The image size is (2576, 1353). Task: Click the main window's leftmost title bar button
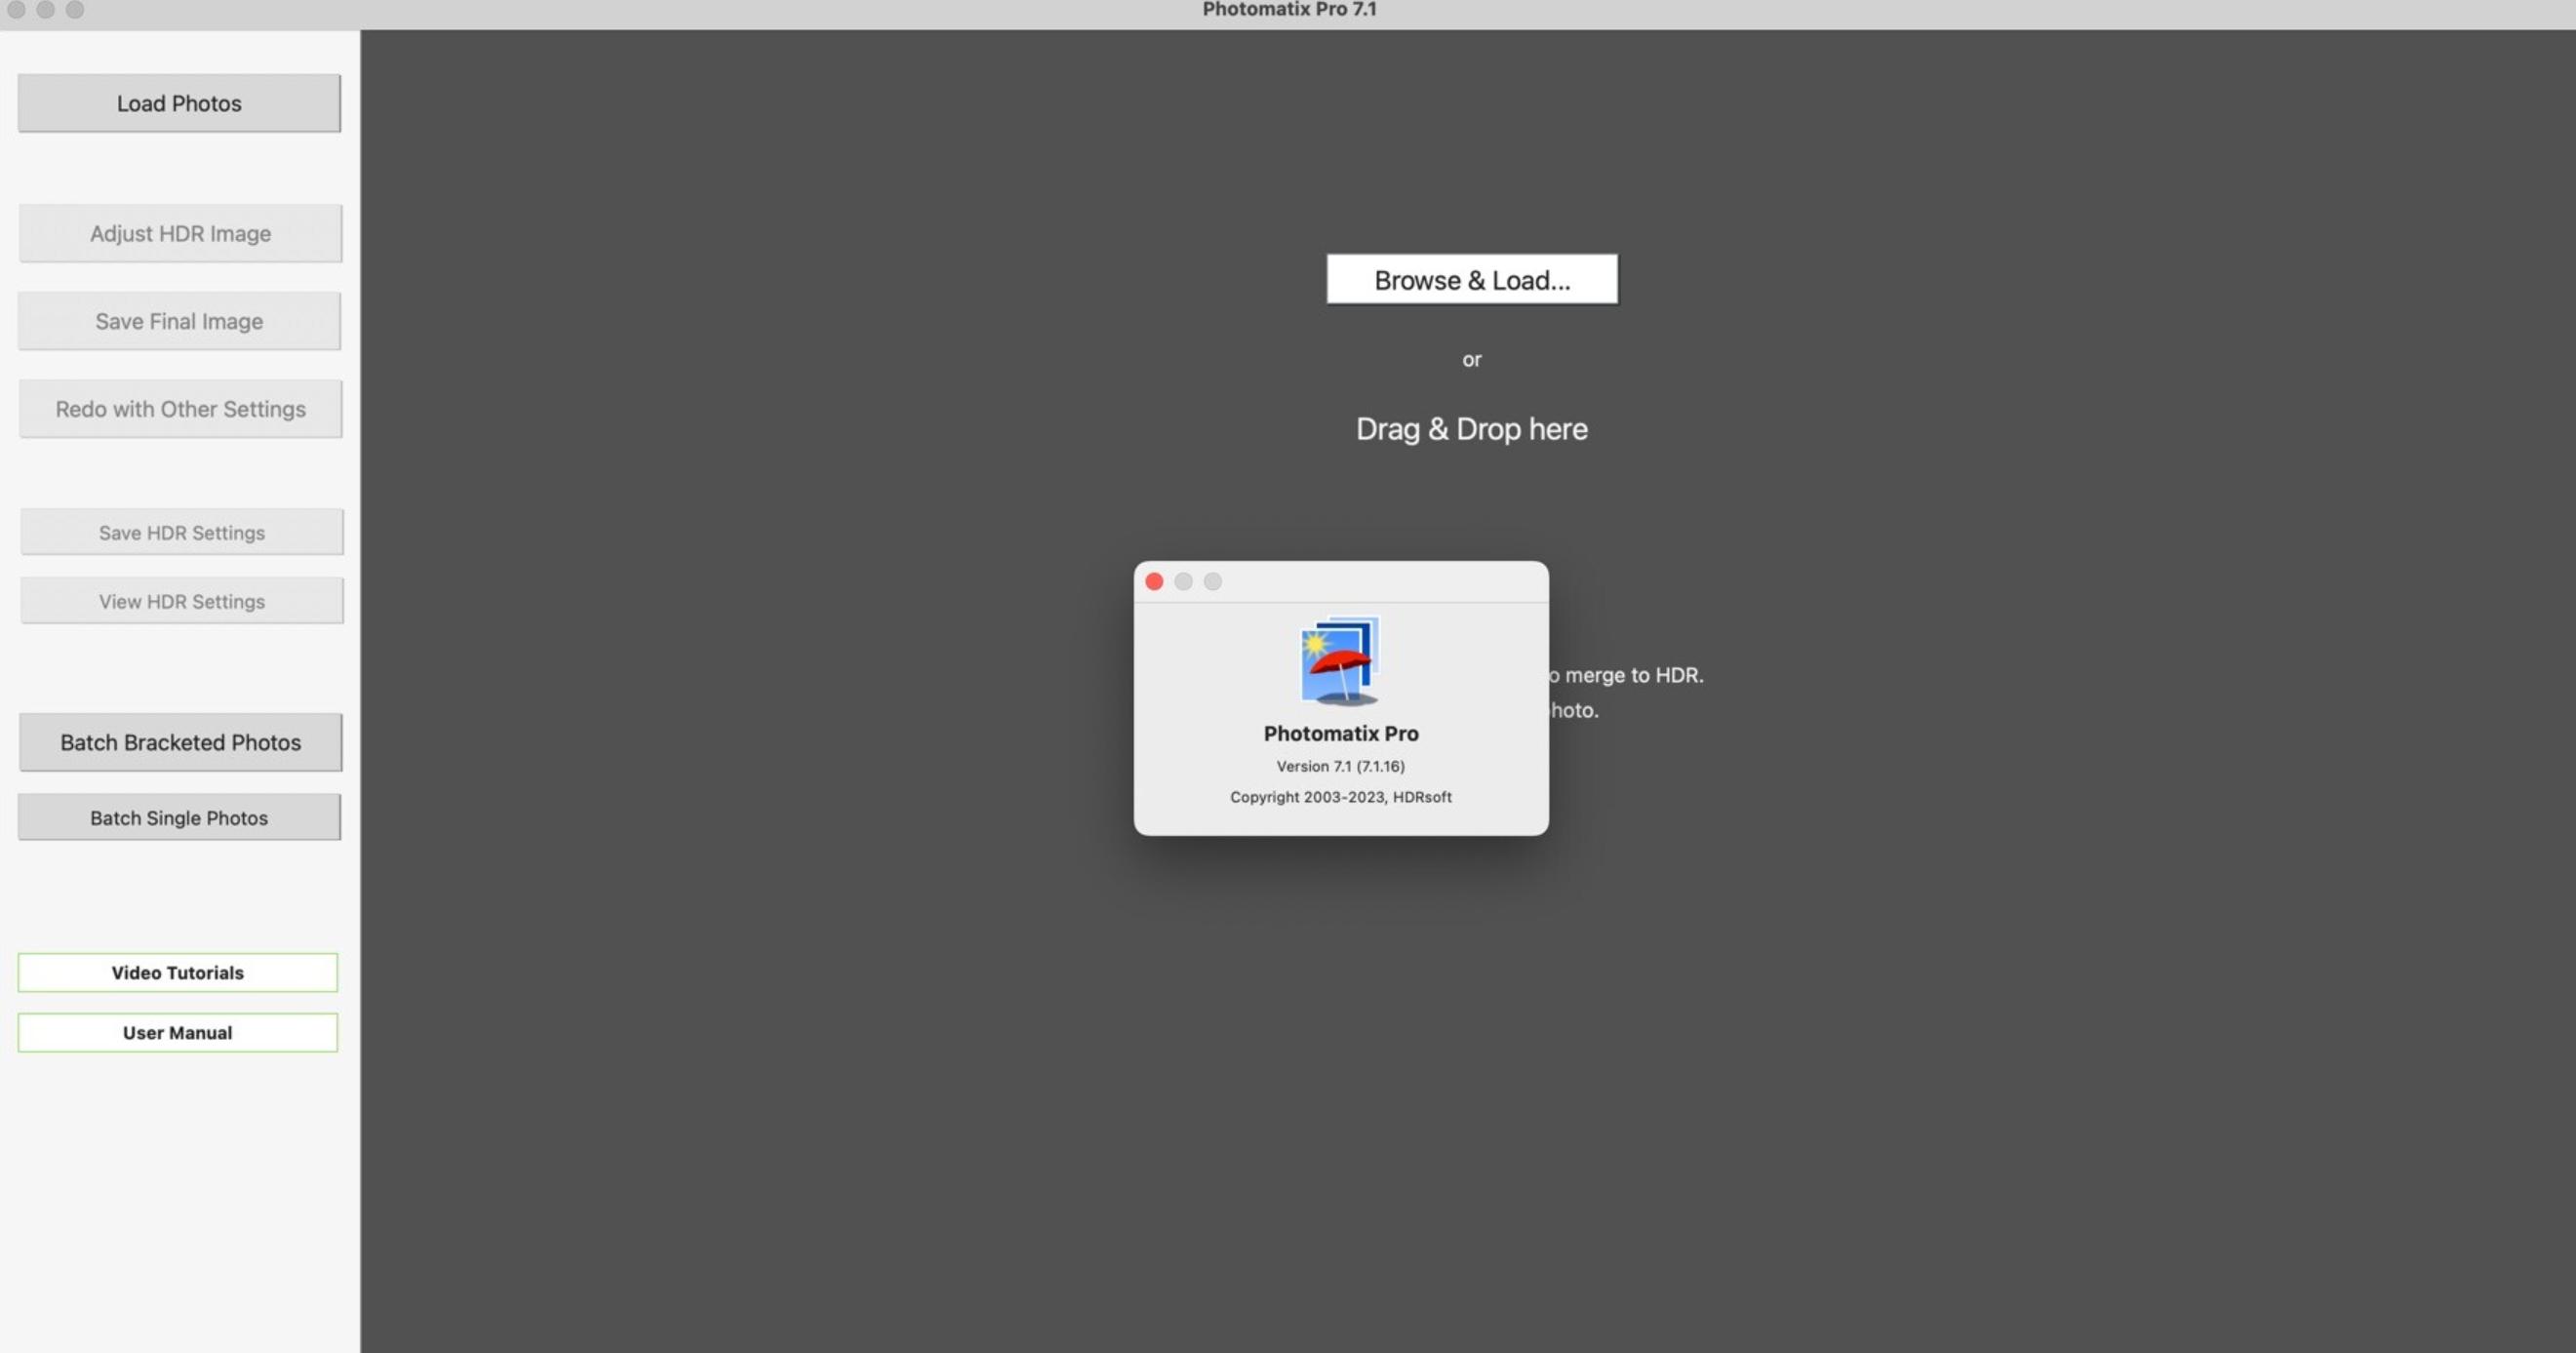tap(16, 9)
